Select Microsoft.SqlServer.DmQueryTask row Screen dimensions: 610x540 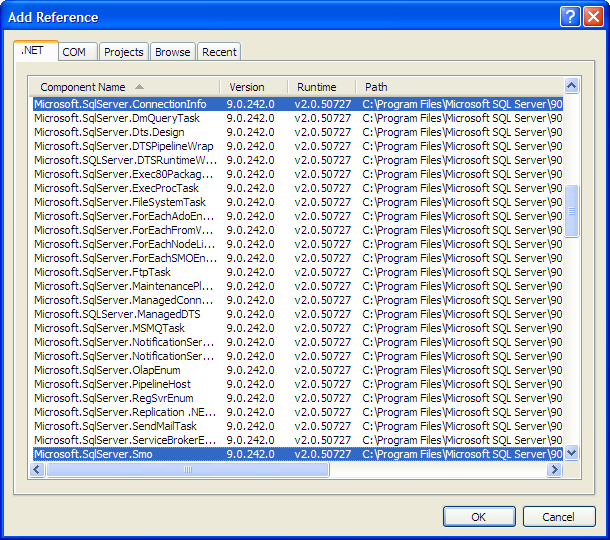coord(298,118)
